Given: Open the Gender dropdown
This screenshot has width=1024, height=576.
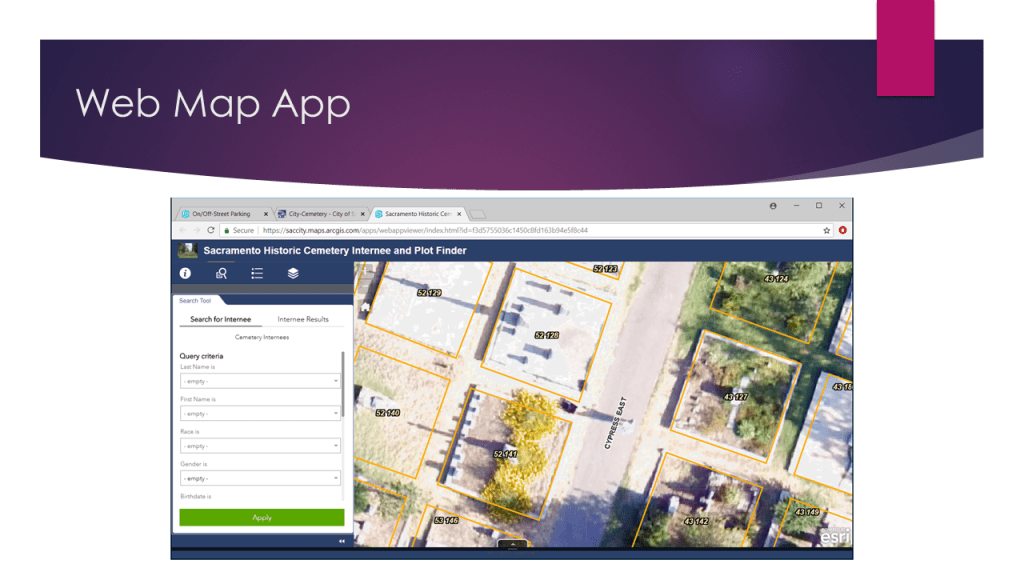Looking at the screenshot, I should [x=260, y=478].
